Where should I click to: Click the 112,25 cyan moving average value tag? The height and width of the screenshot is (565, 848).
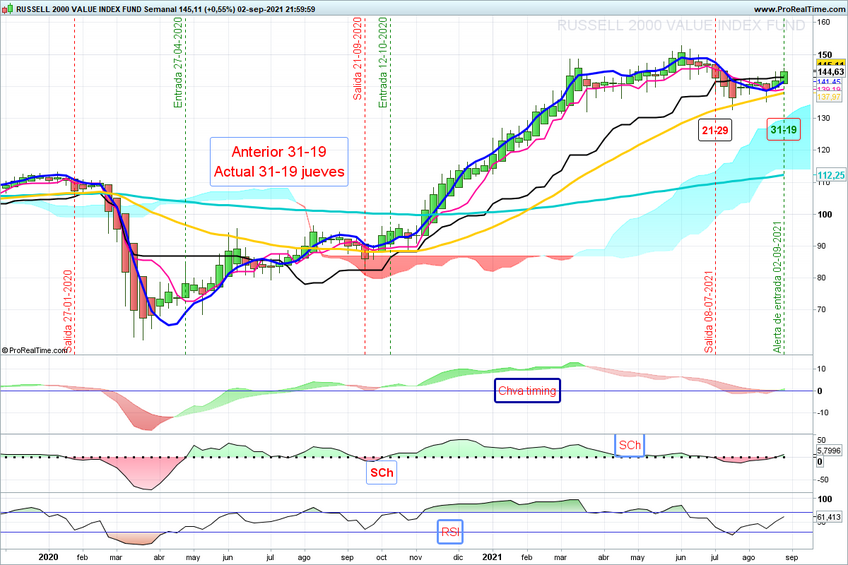pyautogui.click(x=830, y=175)
